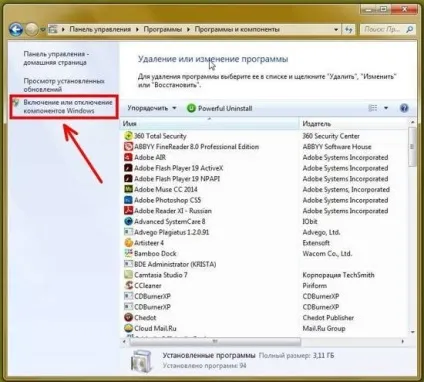Click vertical scrollbar down arrow
The height and width of the screenshot is (382, 424).
[x=412, y=332]
